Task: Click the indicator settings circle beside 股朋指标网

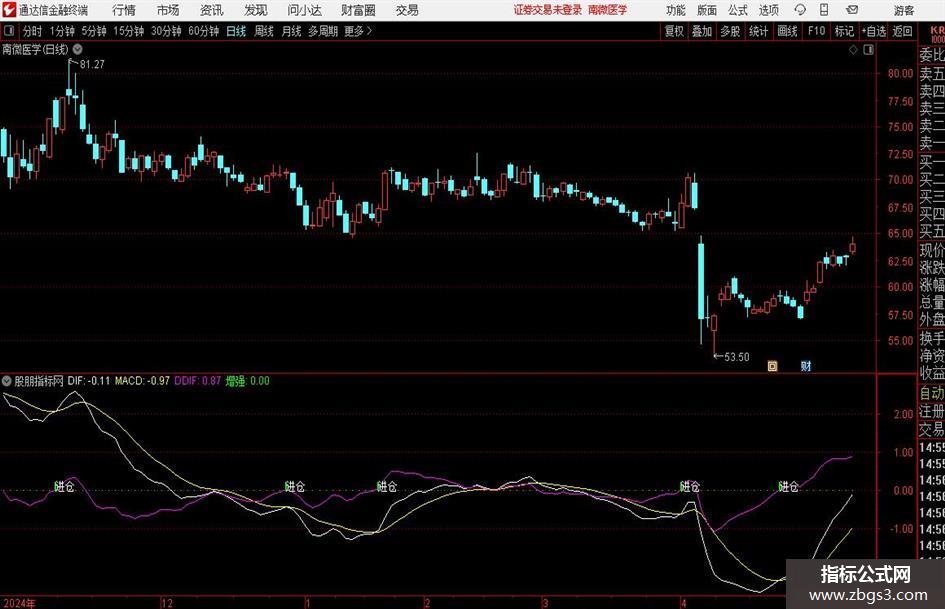Action: coord(7,381)
